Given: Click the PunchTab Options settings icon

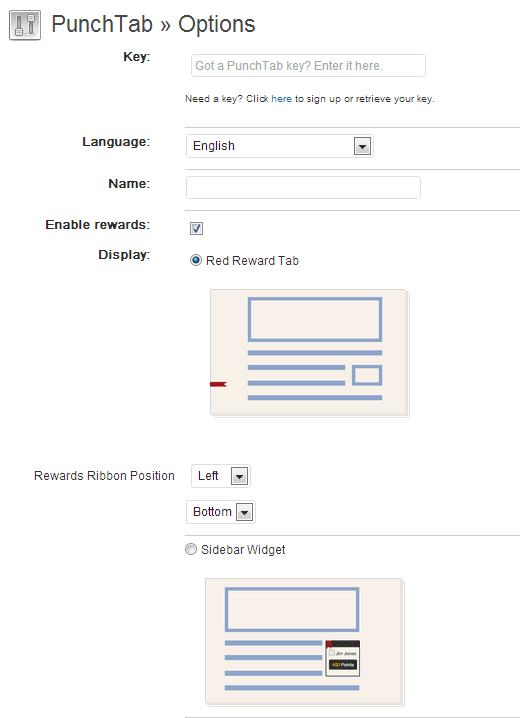Looking at the screenshot, I should pos(25,25).
